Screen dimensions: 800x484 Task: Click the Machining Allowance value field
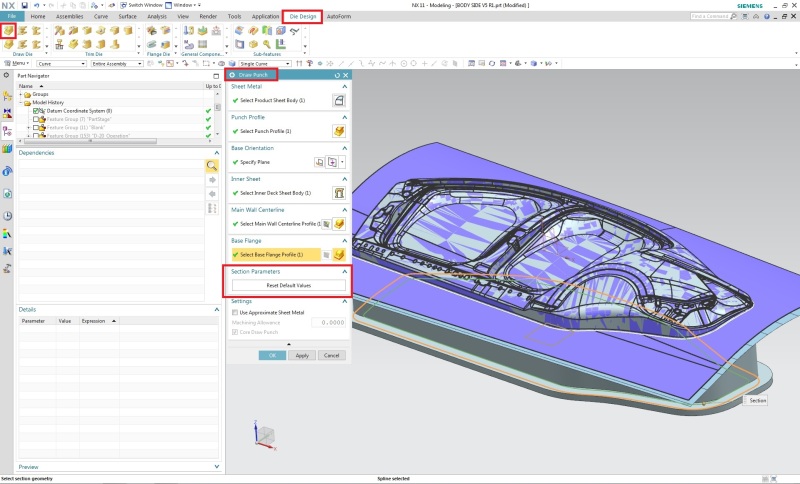[329, 323]
